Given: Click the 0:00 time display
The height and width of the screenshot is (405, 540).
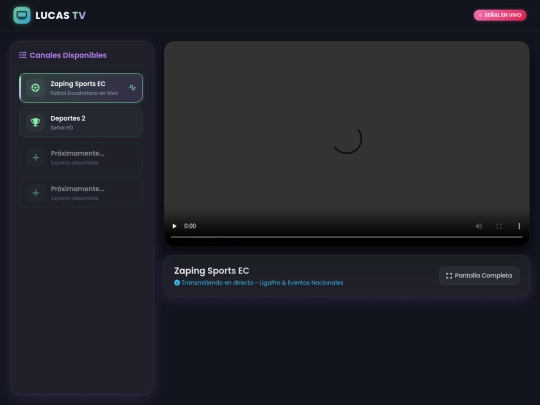Looking at the screenshot, I should pos(190,226).
